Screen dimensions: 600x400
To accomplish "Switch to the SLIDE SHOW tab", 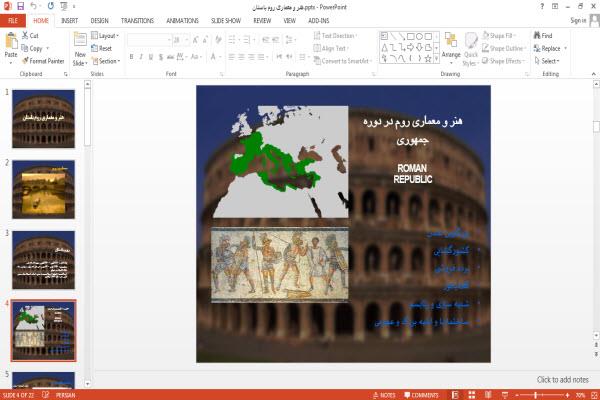I will tap(226, 20).
